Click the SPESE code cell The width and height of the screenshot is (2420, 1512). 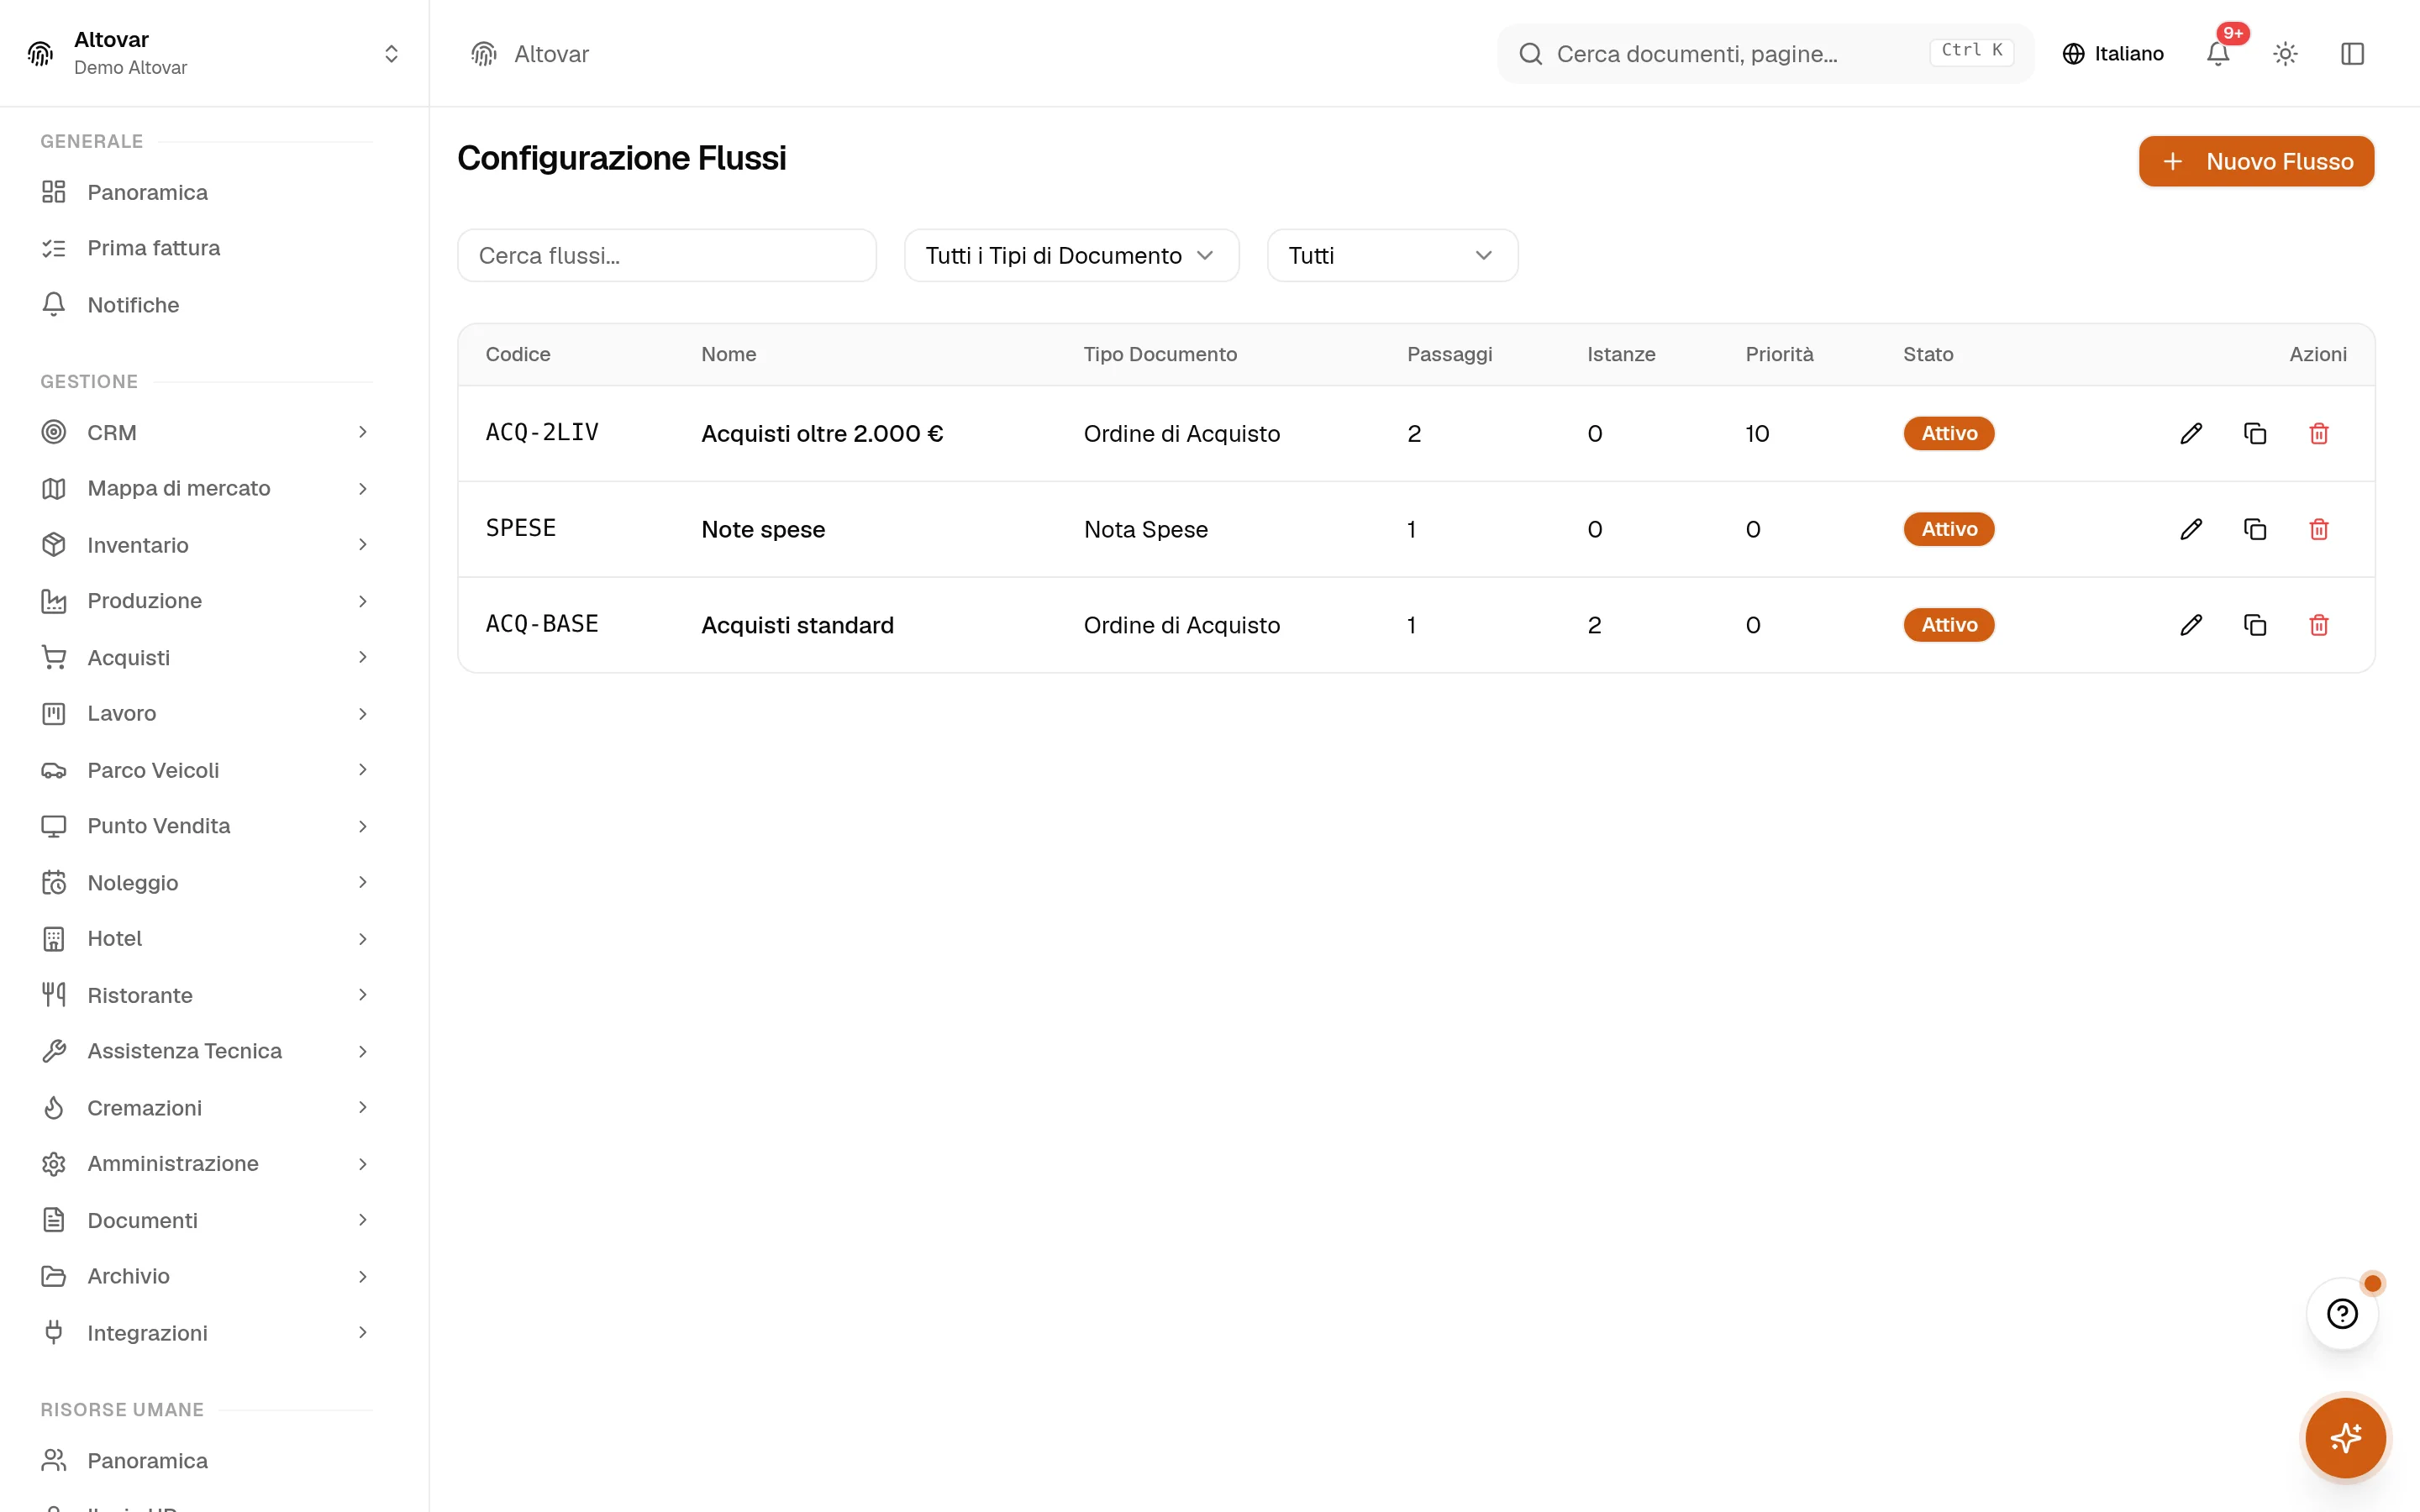click(x=521, y=528)
